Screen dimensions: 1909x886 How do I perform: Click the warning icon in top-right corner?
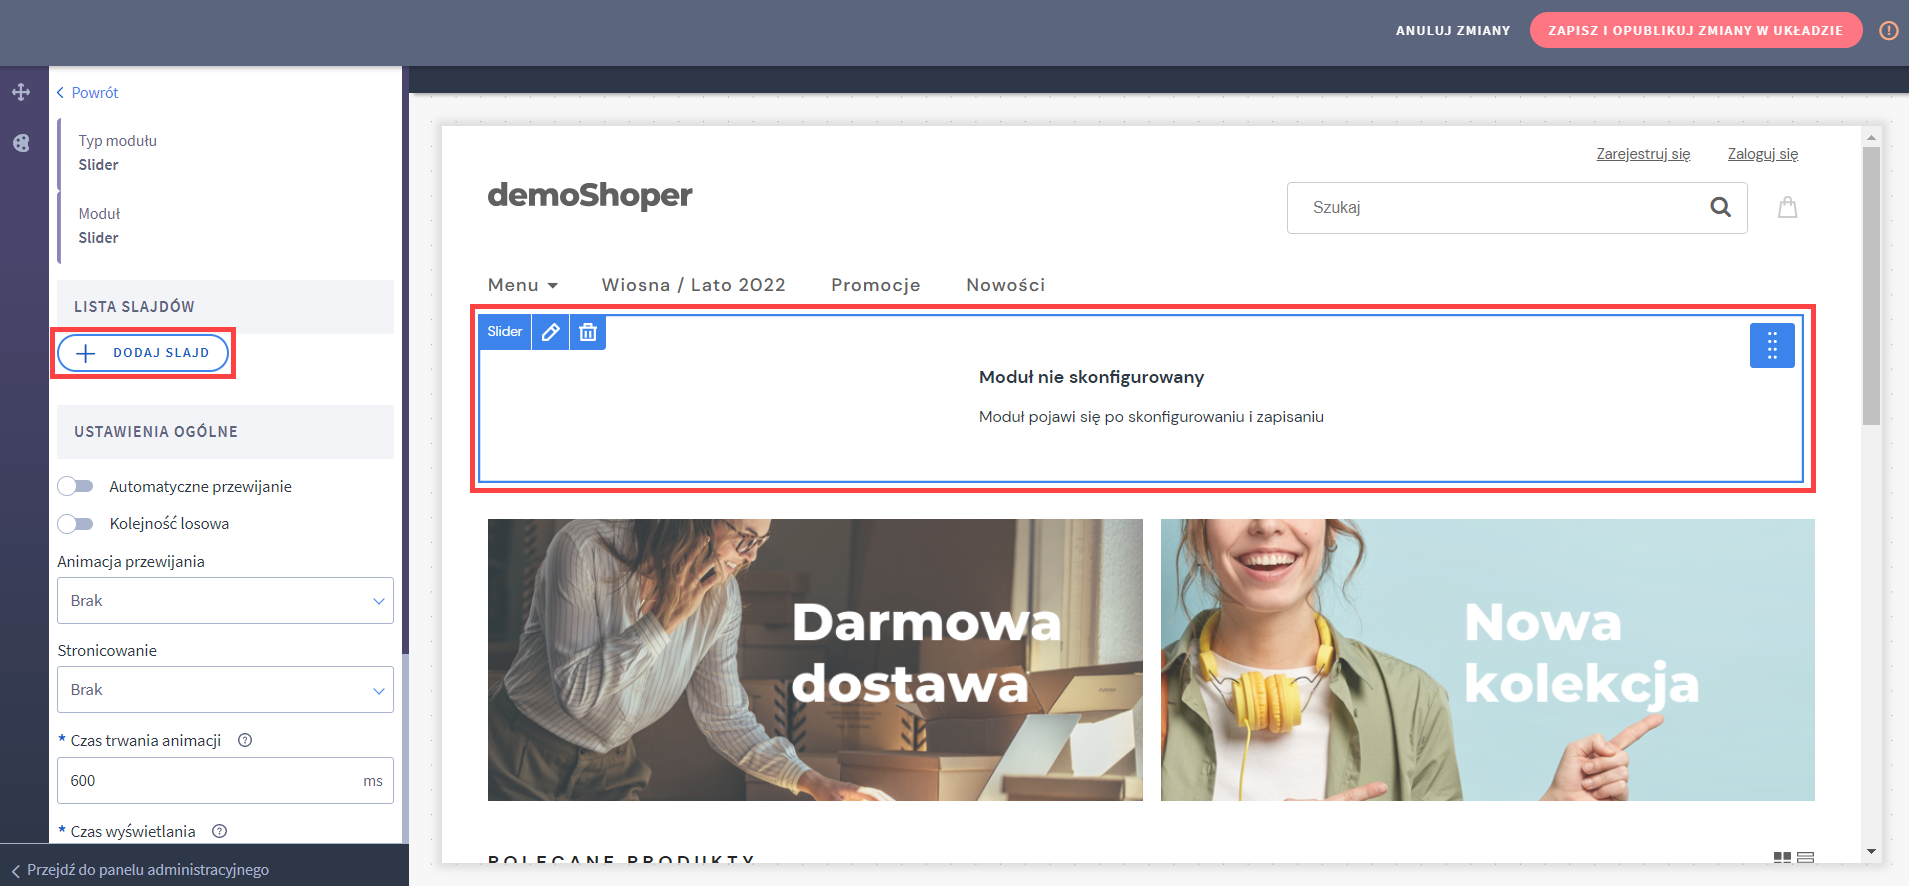[1888, 31]
